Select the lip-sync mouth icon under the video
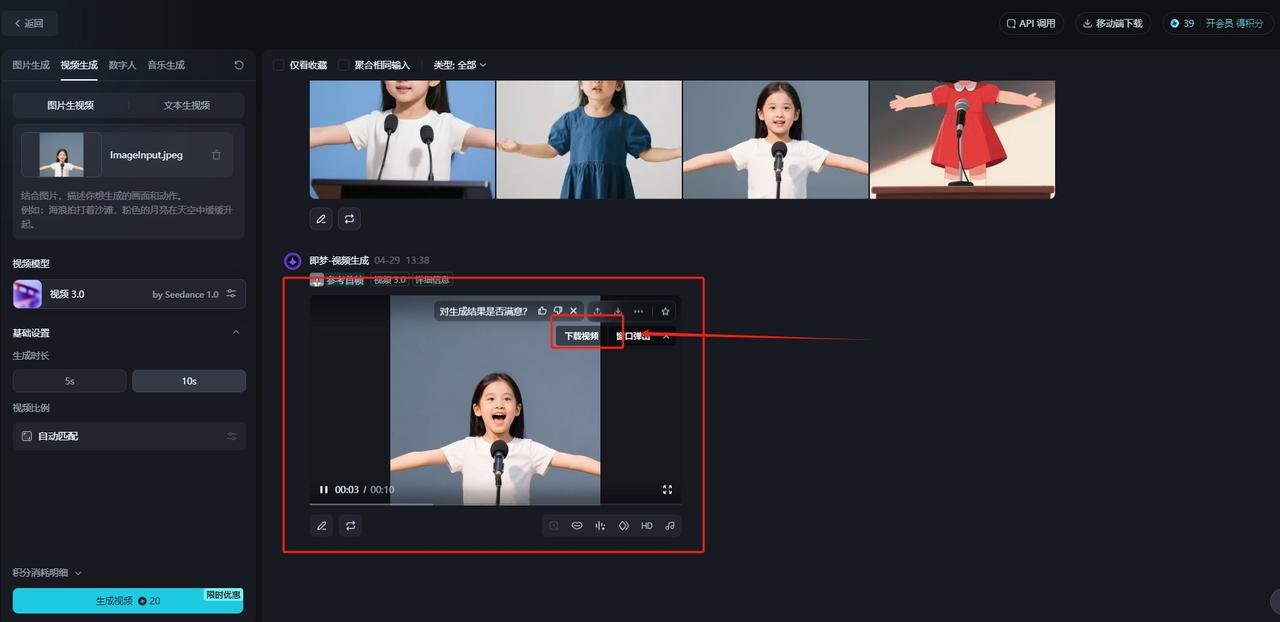 (576, 525)
